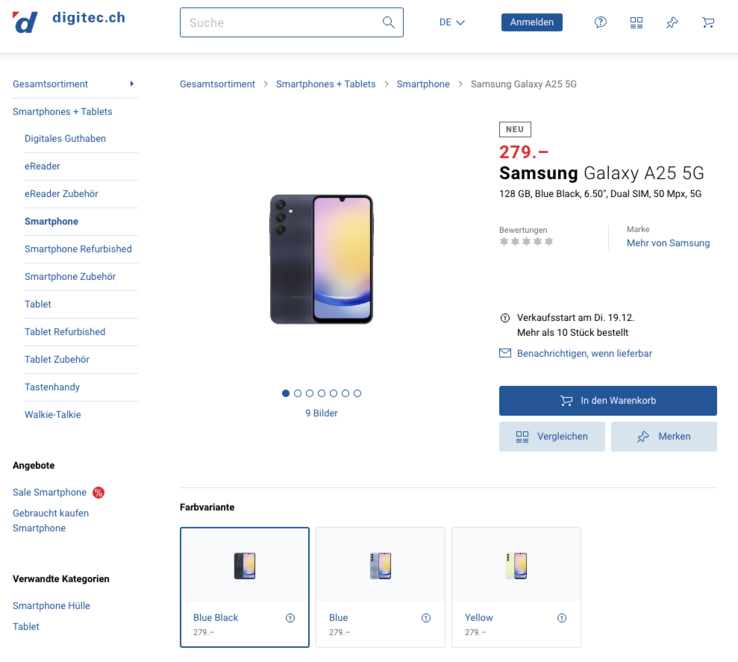Open the shopping cart icon in header
The image size is (738, 662).
708,22
